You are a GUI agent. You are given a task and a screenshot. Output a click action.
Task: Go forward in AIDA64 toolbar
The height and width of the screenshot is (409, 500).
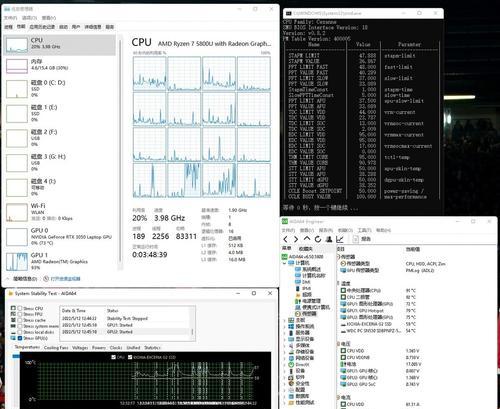click(296, 239)
